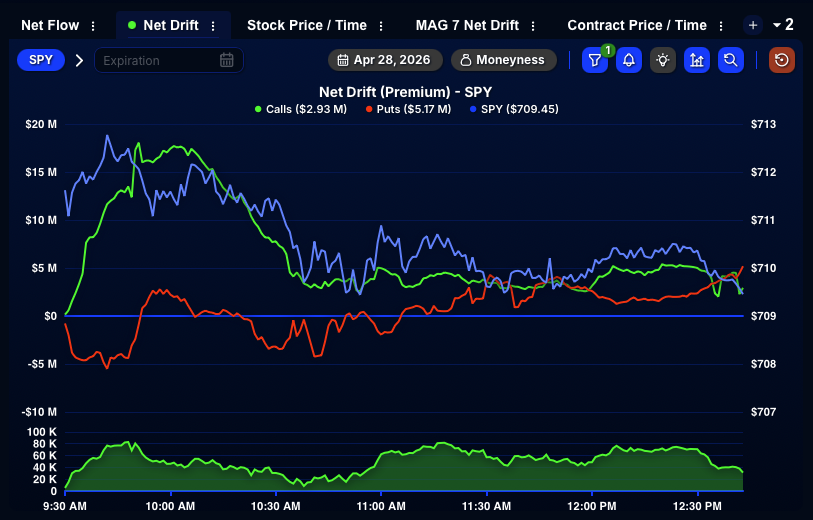Toggle the SPY ($709.45) legend series
The image size is (813, 520).
(514, 109)
